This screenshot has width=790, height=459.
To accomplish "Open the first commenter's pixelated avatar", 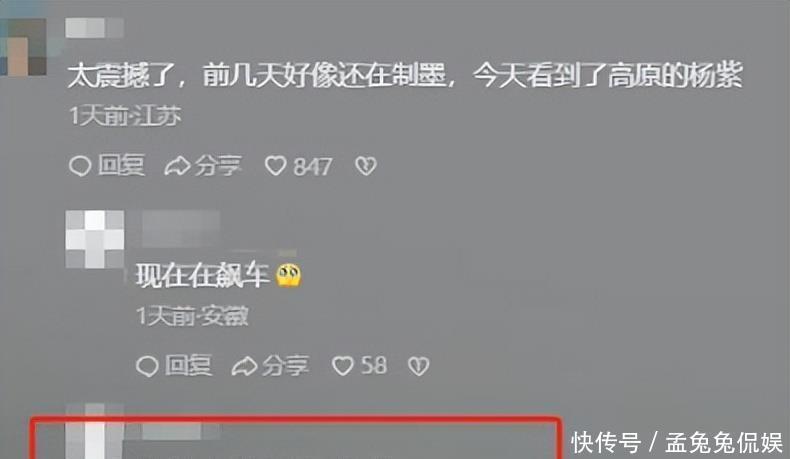I will [x=24, y=47].
